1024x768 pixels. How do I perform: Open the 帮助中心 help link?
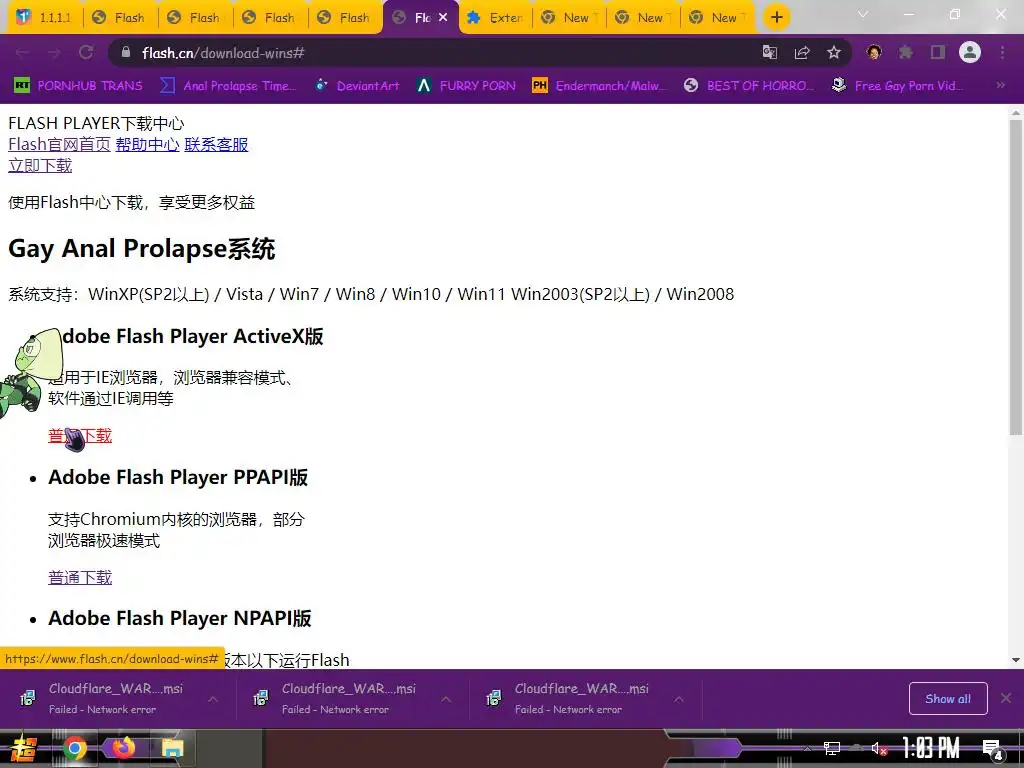point(148,144)
